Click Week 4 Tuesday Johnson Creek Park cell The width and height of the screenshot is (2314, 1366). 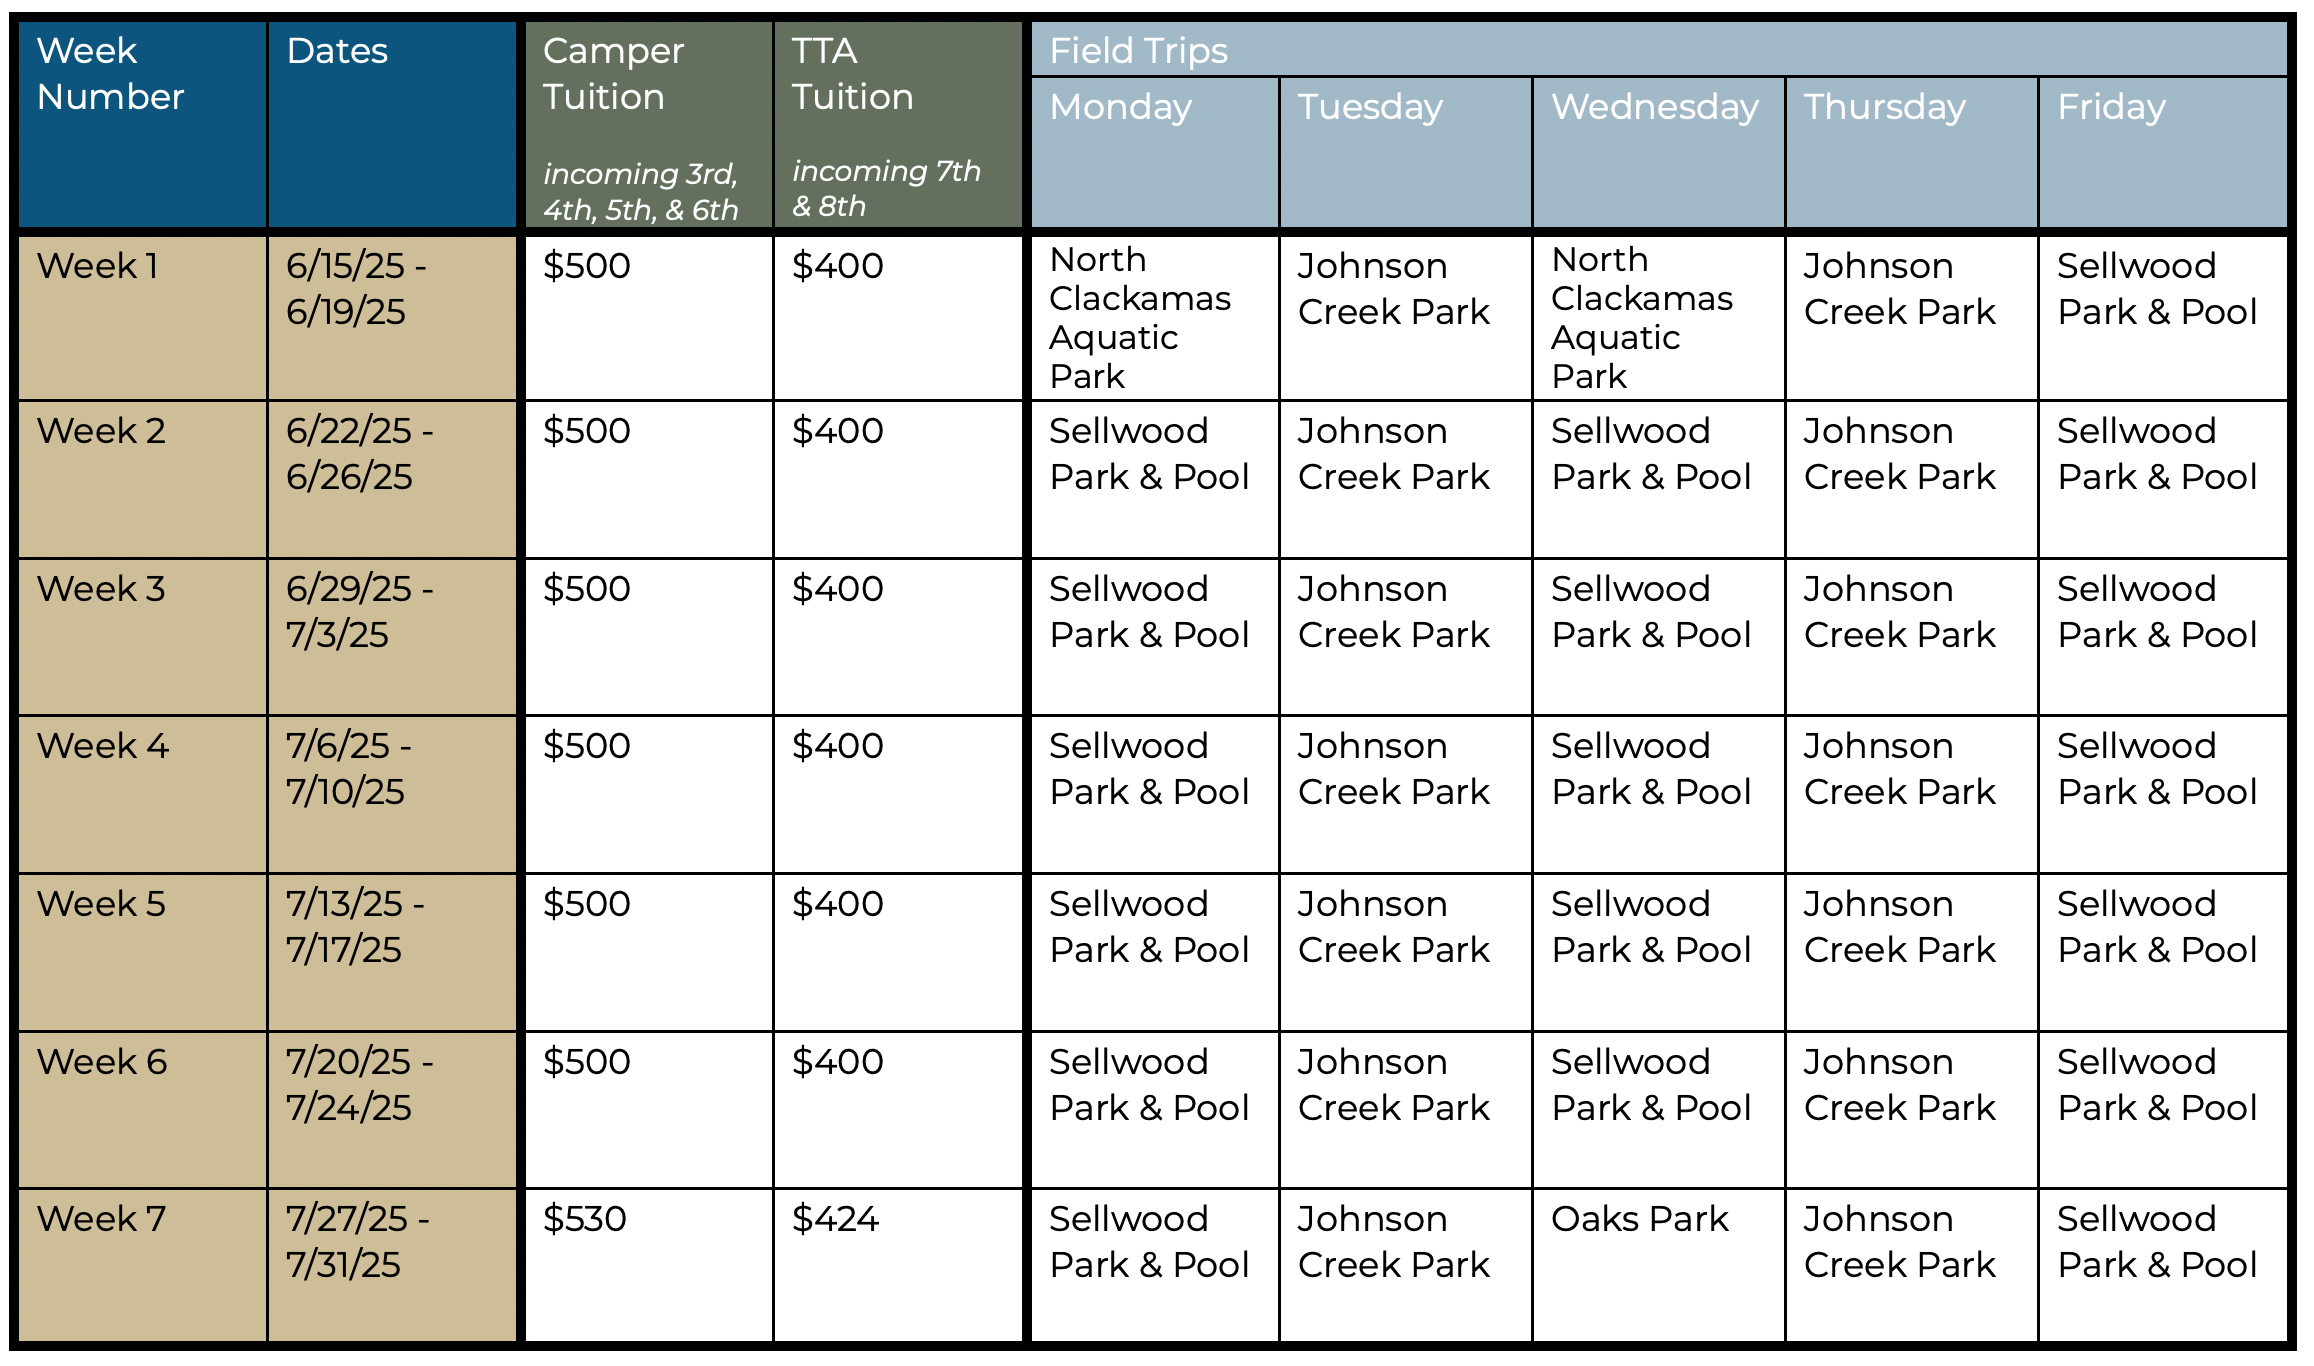tap(1406, 795)
